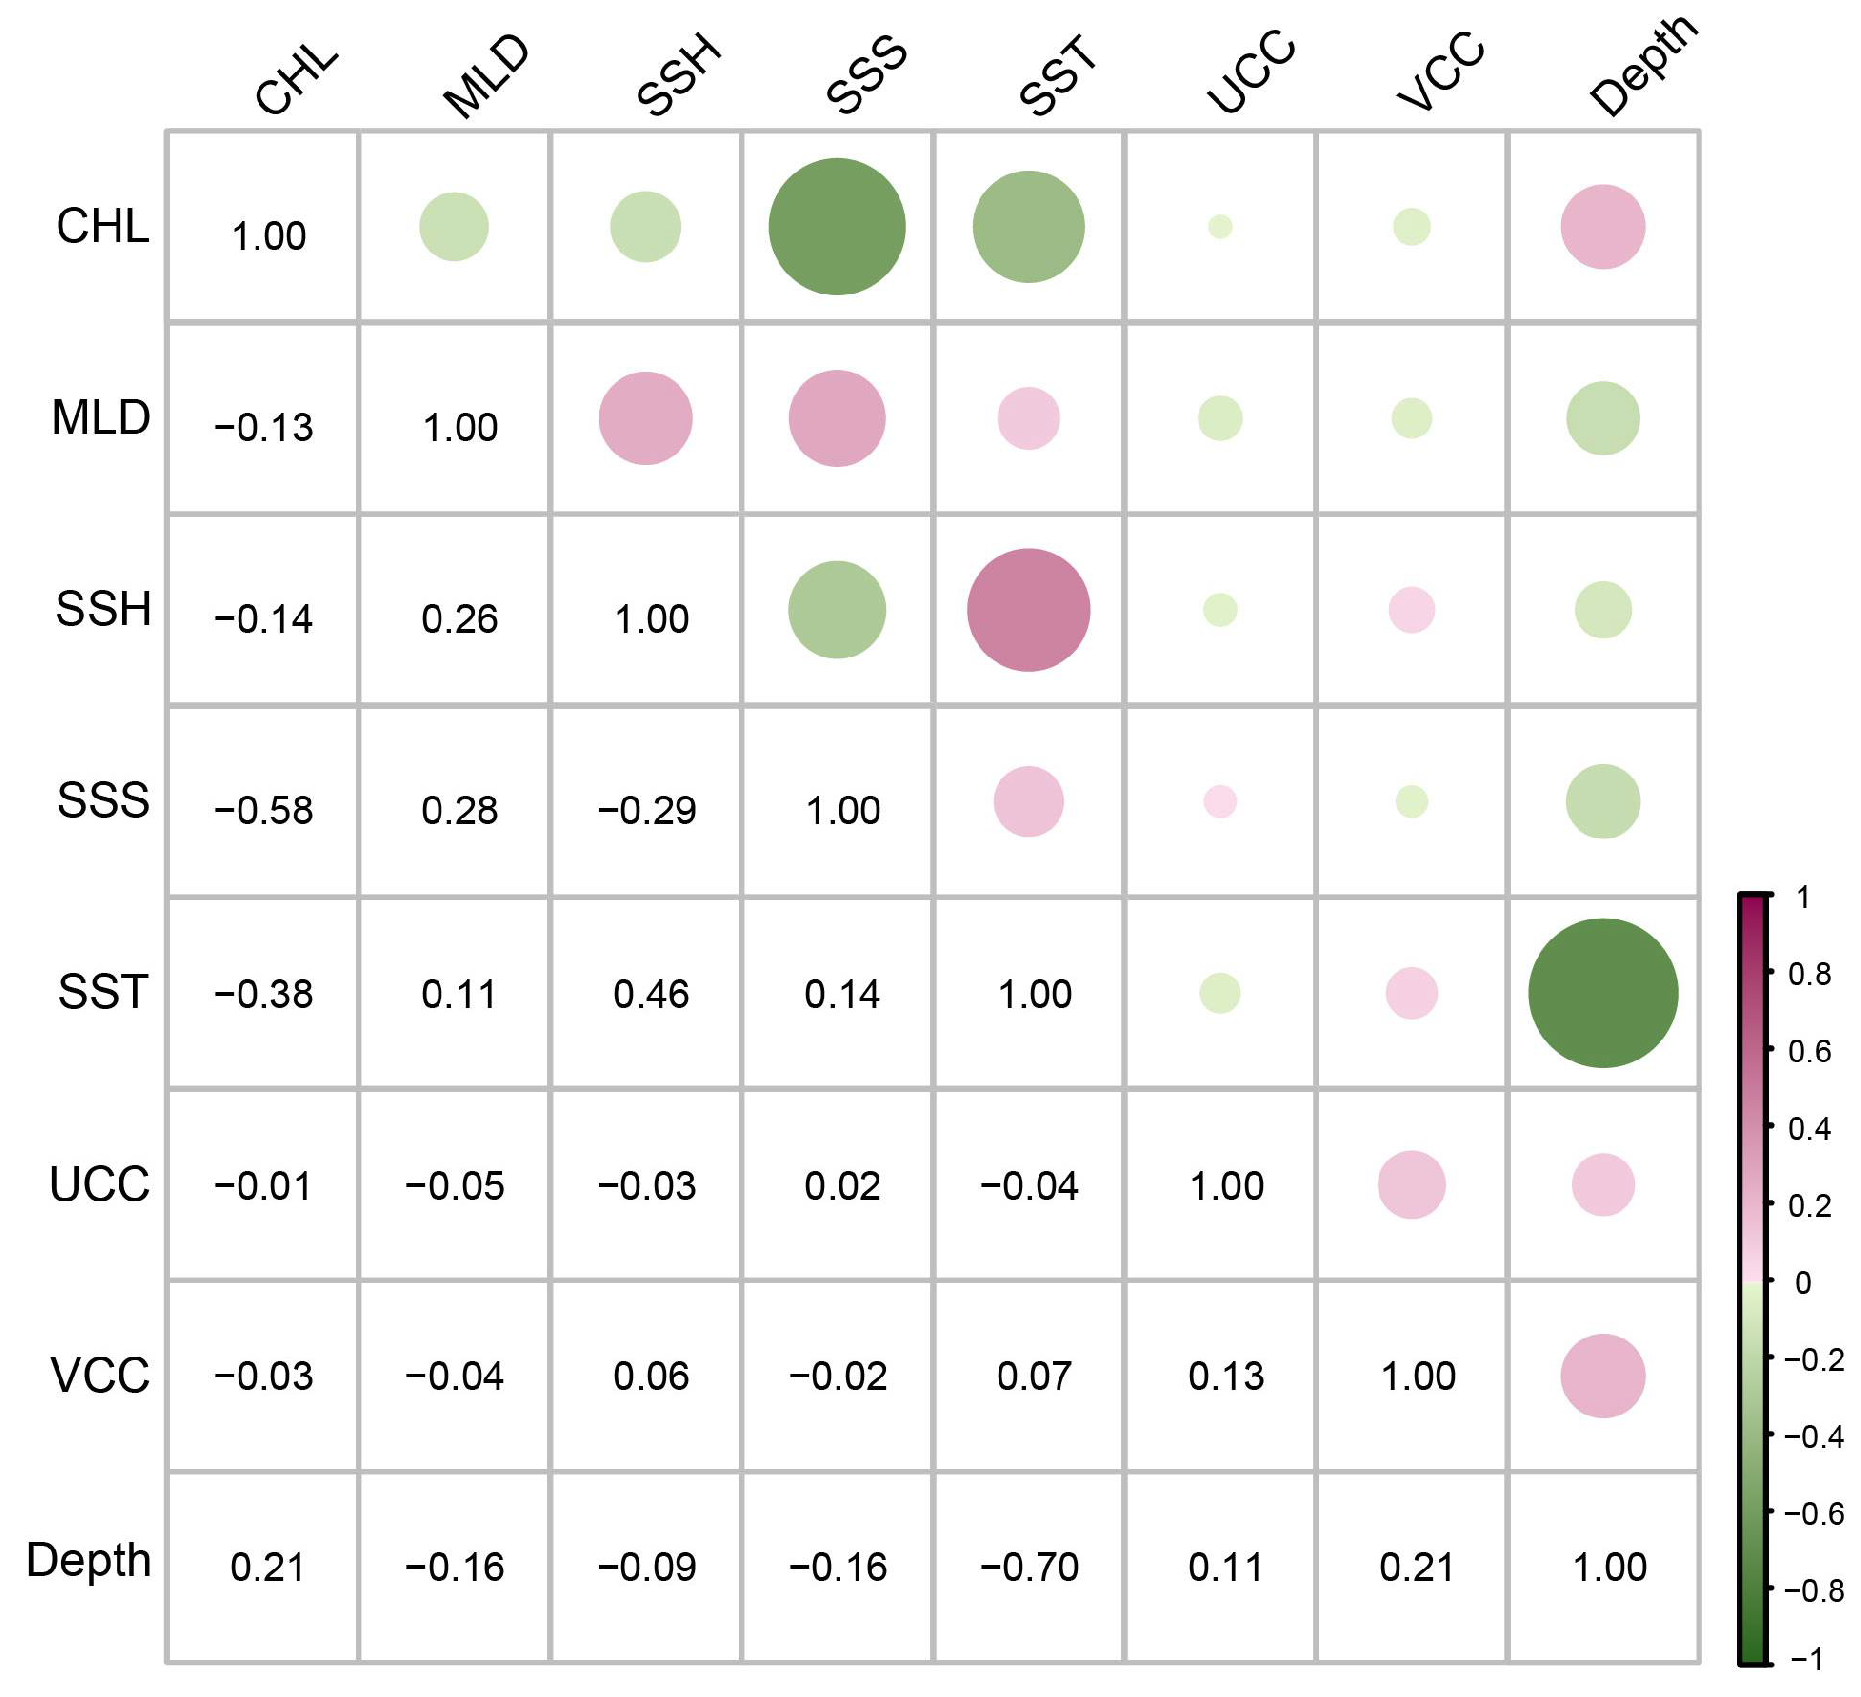Click the pink circle for CHL versus Depth
This screenshot has width=1861, height=1697.
(x=1602, y=227)
